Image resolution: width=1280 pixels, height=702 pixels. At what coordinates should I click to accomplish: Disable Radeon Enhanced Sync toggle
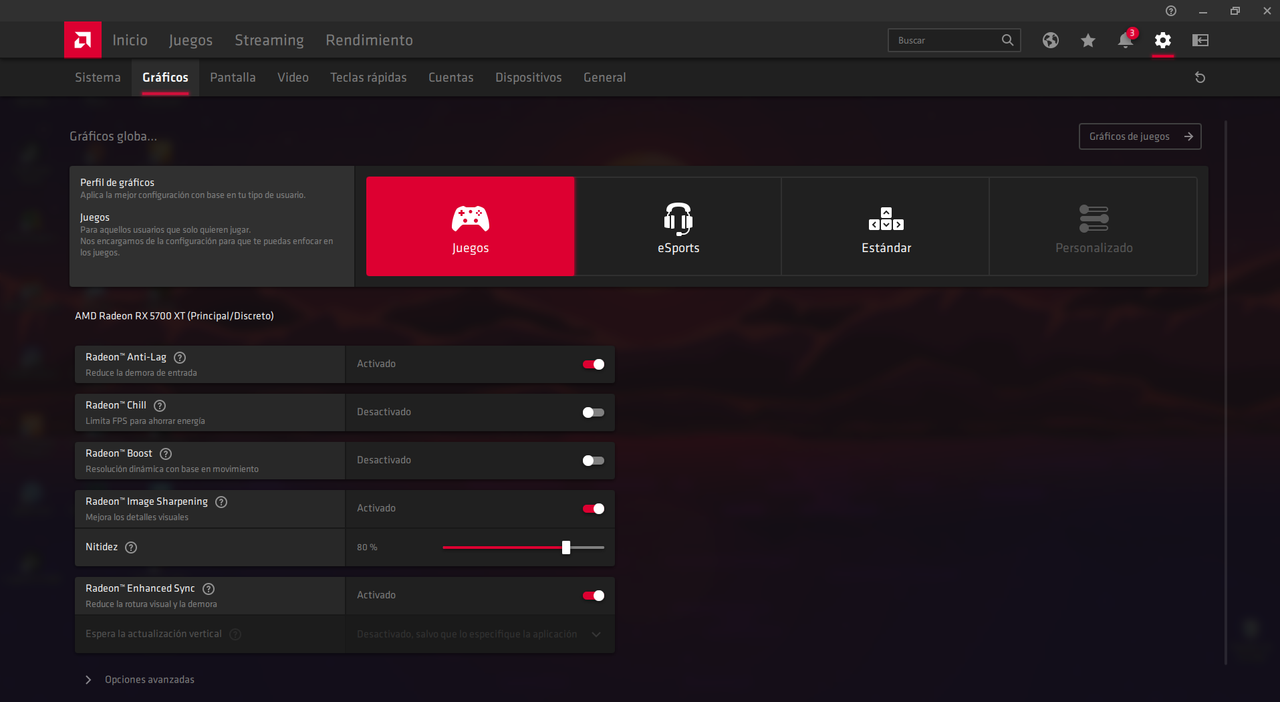593,595
